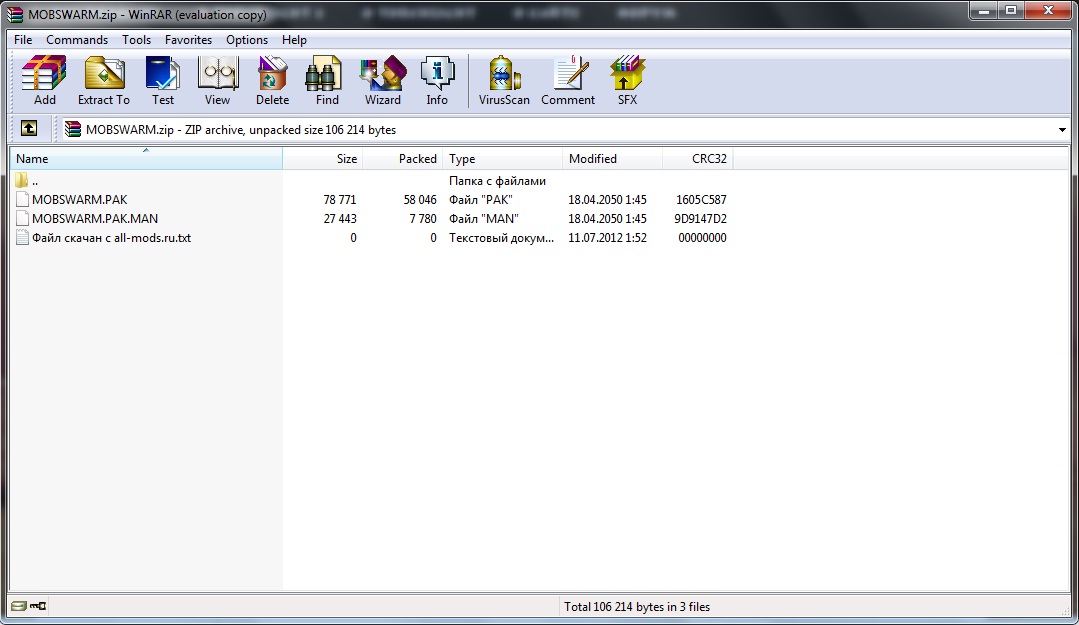Click the View file icon

click(217, 80)
